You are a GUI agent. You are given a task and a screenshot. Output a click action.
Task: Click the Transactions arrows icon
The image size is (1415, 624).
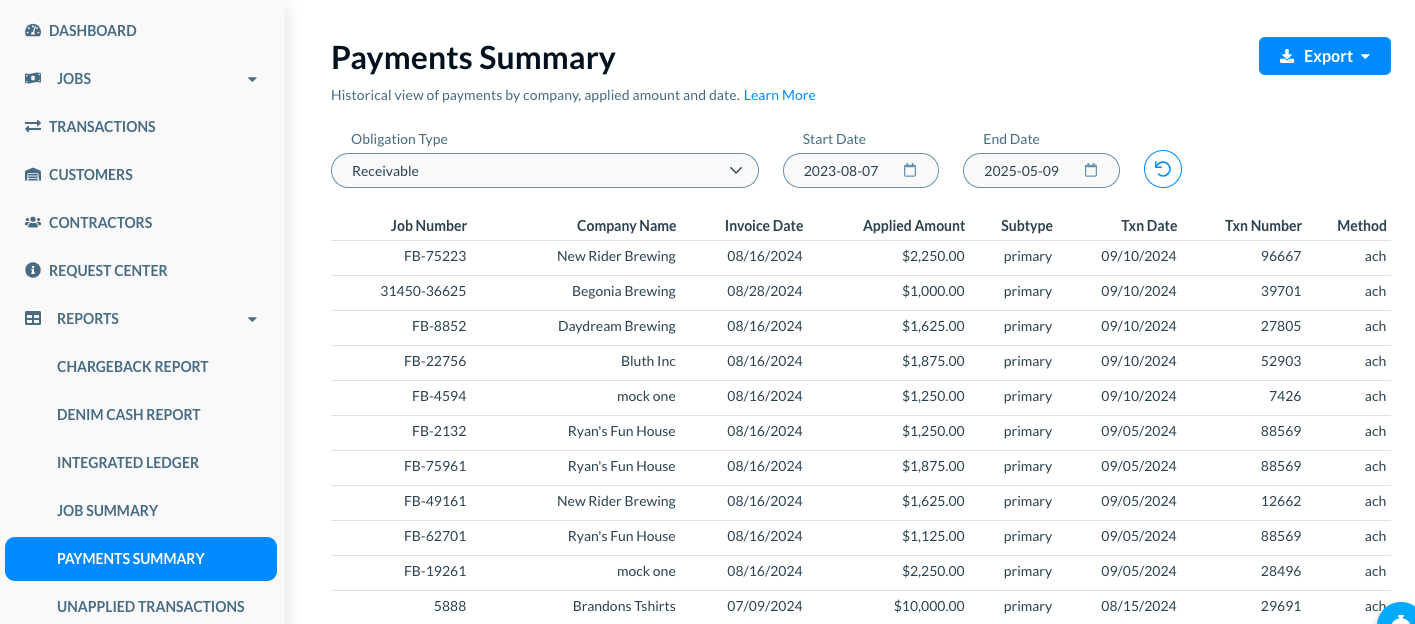tap(33, 127)
